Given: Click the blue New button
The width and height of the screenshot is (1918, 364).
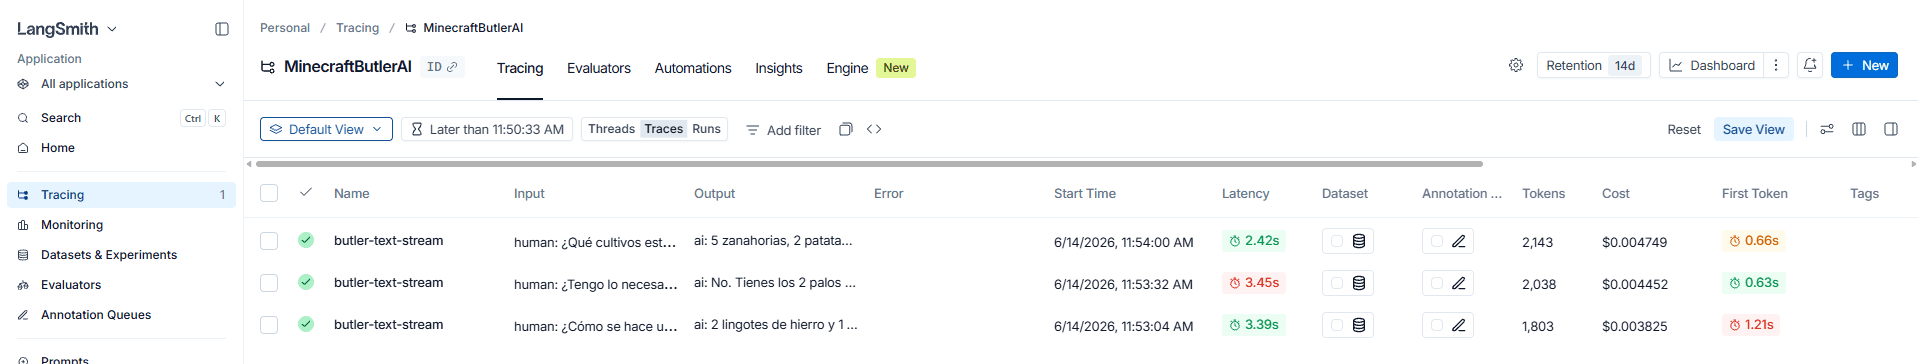Looking at the screenshot, I should [x=1864, y=65].
